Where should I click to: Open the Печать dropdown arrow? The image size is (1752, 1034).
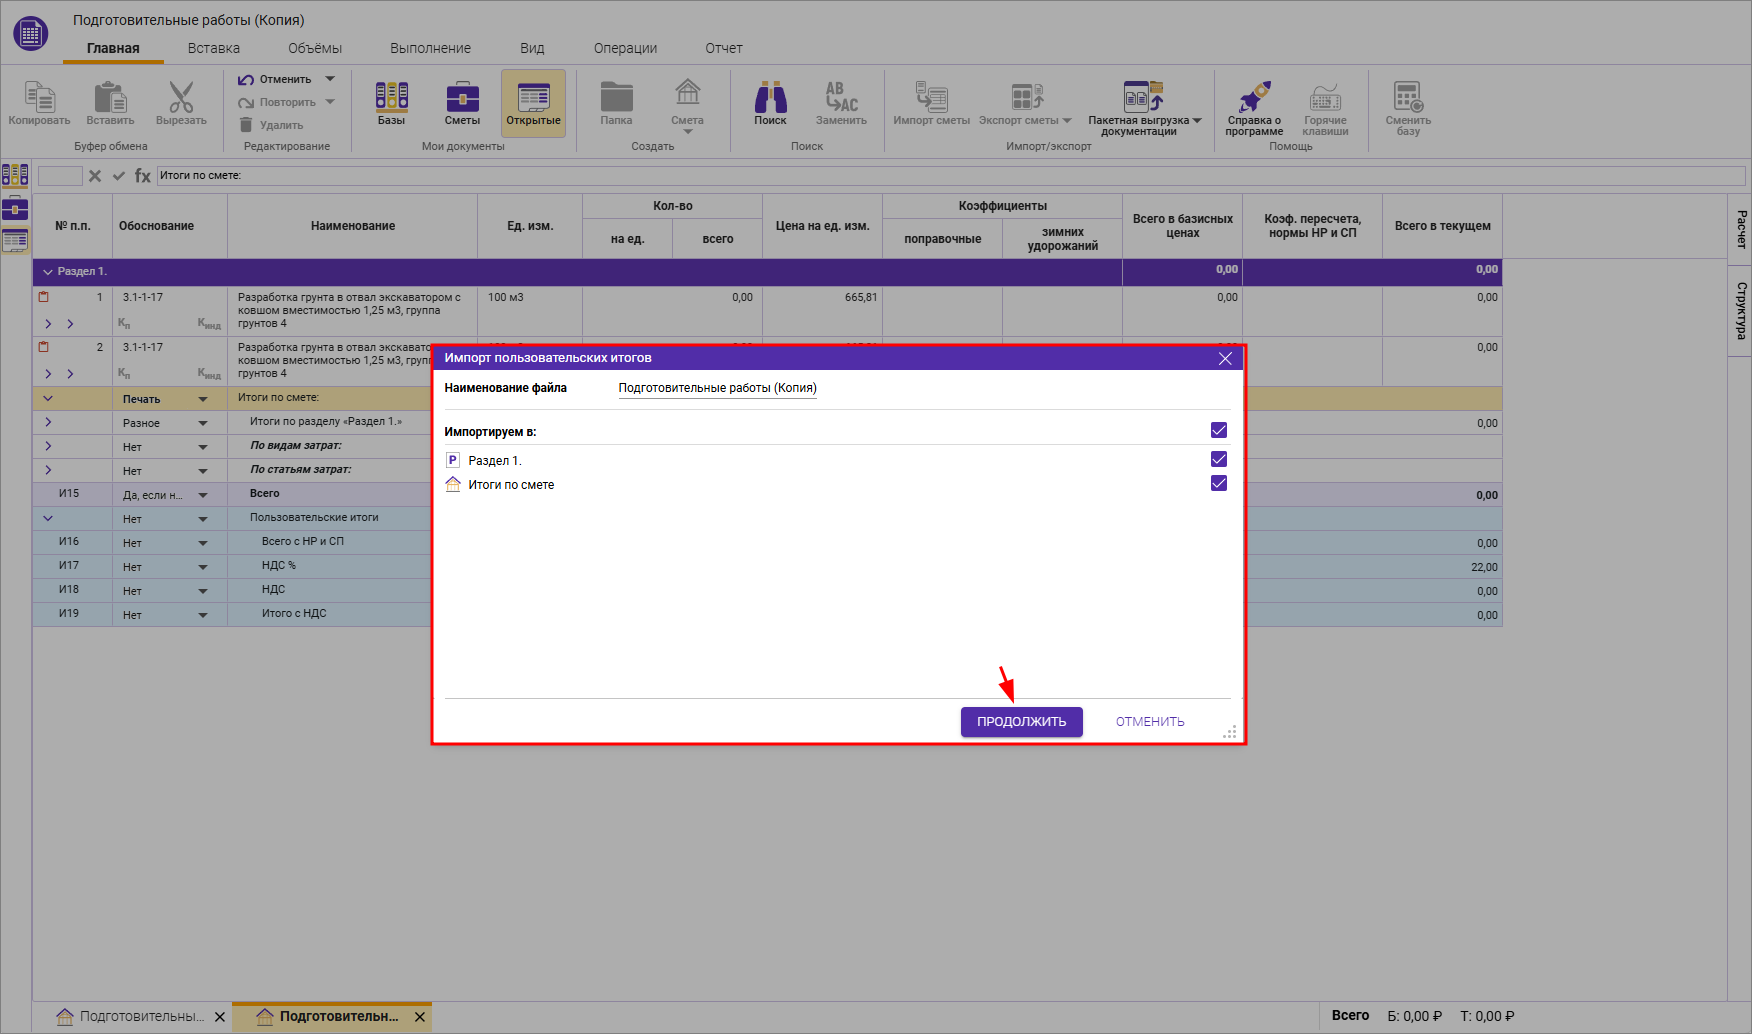[203, 399]
